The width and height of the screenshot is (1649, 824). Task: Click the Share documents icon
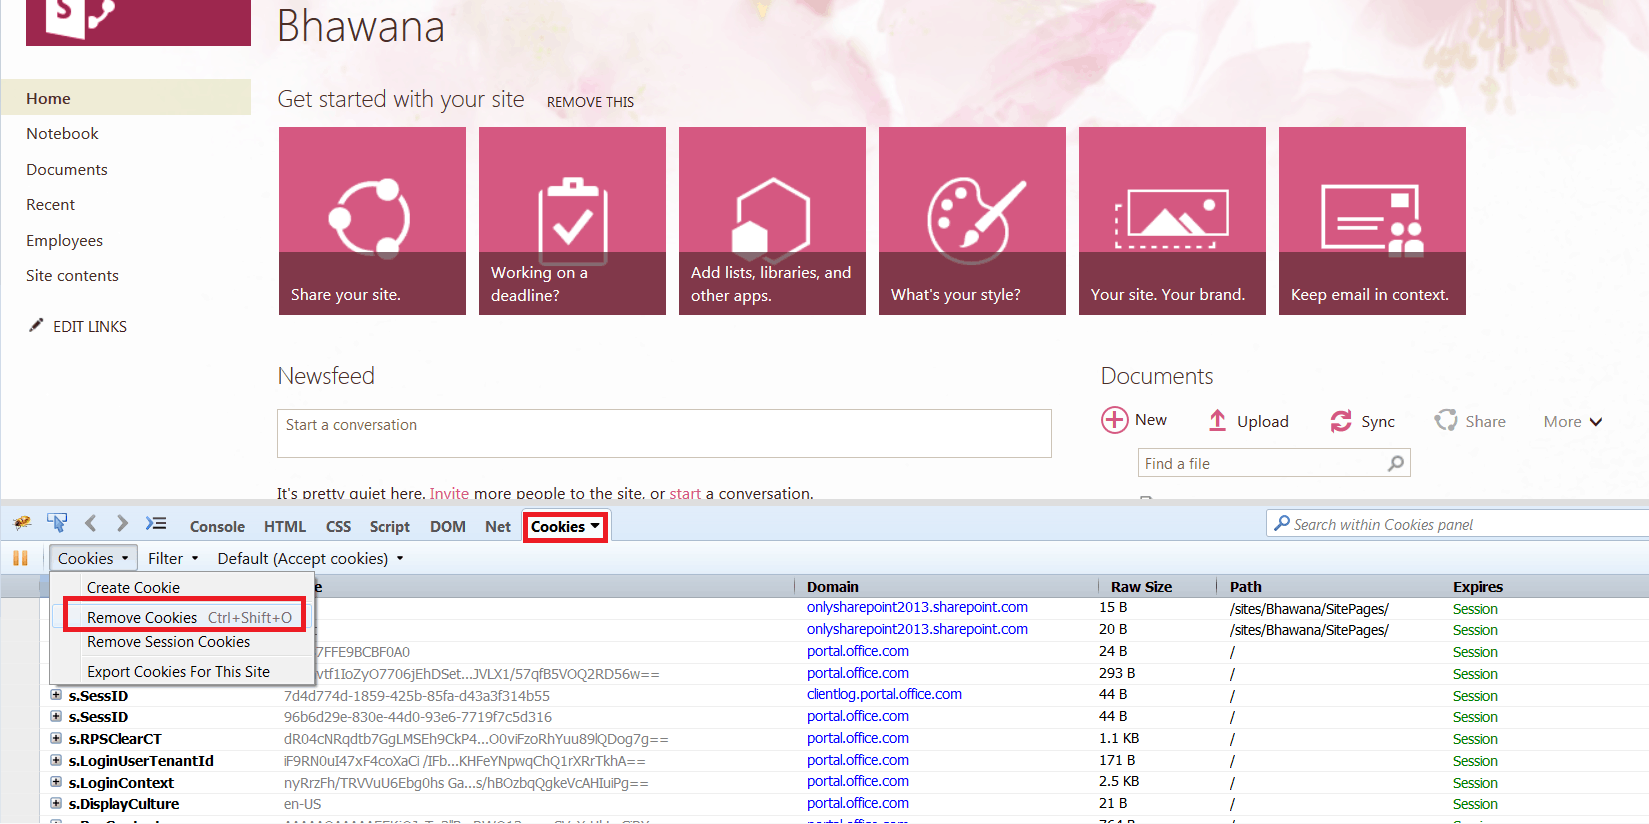(1446, 420)
